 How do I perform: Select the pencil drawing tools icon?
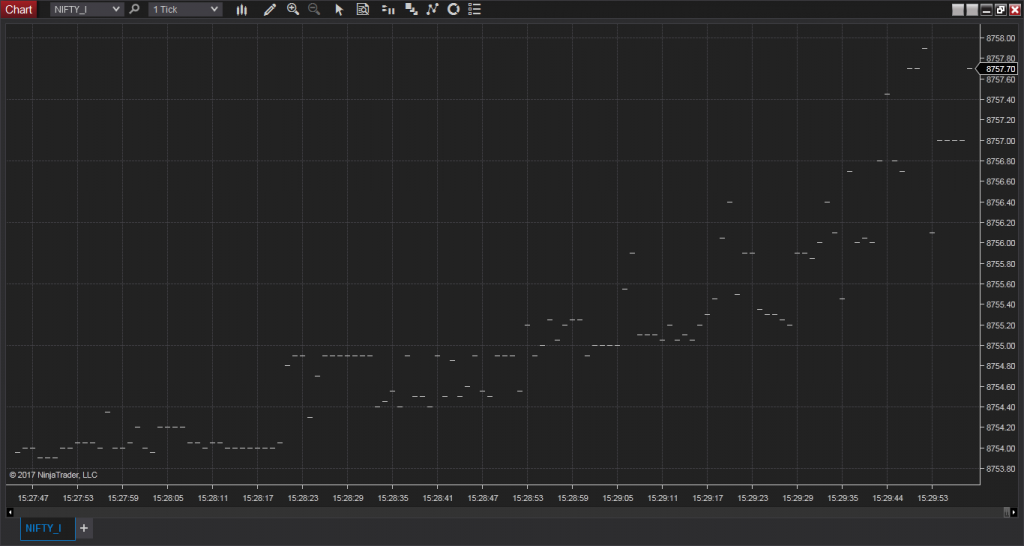[x=269, y=9]
